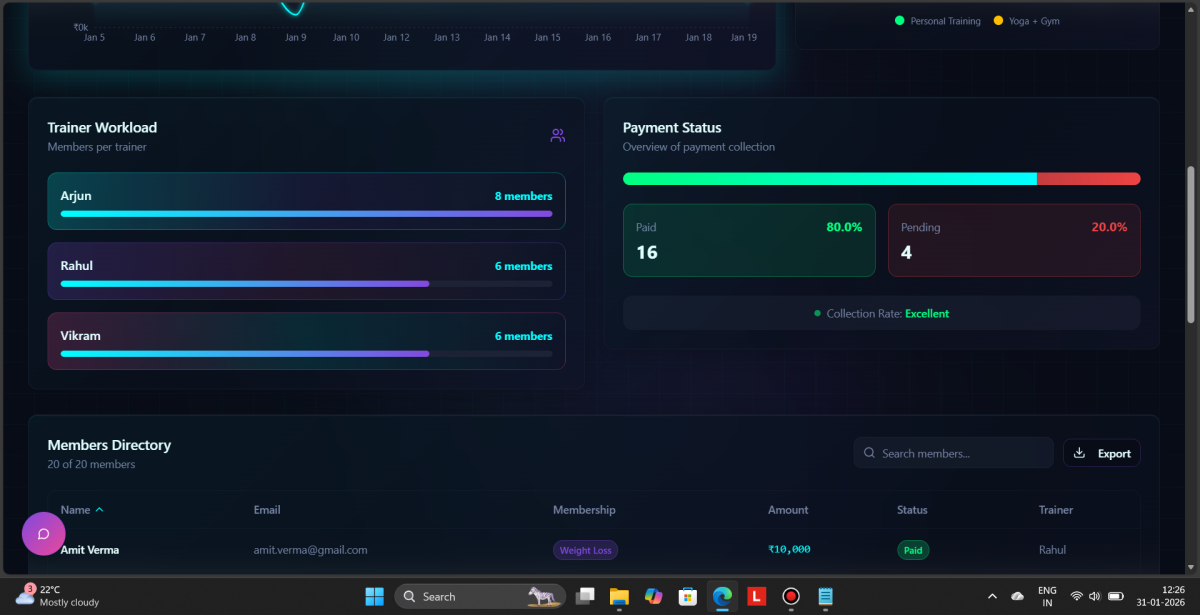Screen dimensions: 1200x615
Task: Sort members by the Name column arrow
Action: [x=99, y=510]
